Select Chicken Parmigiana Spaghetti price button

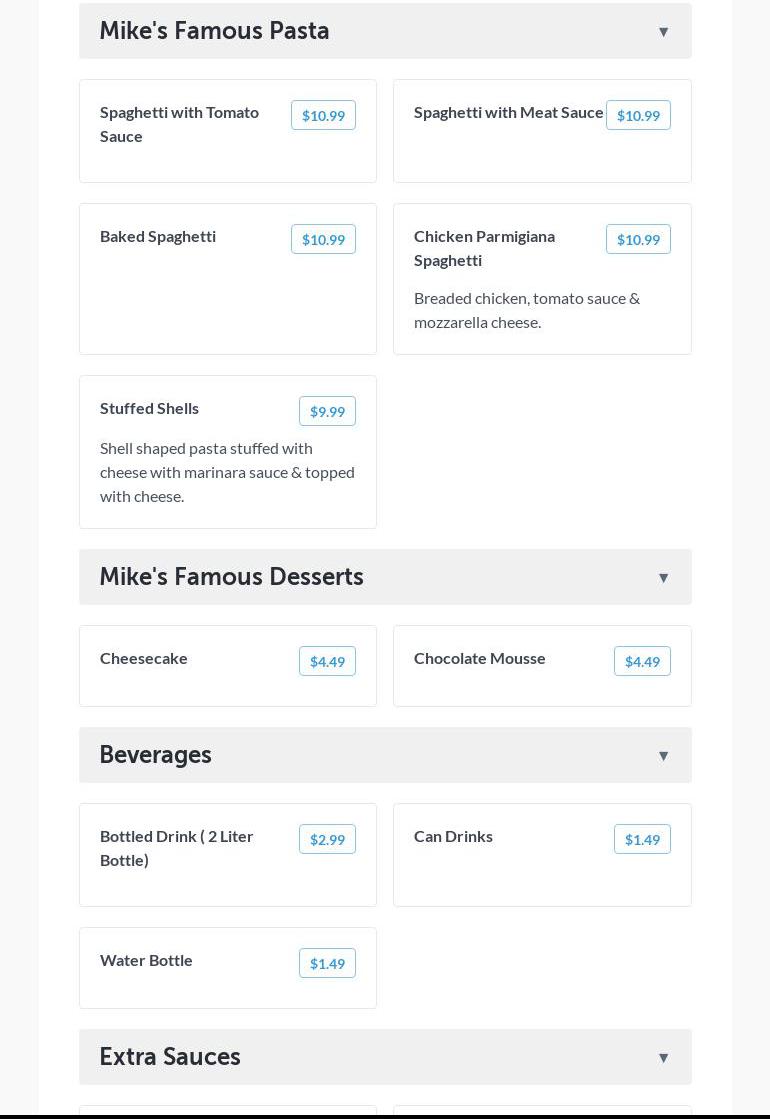pos(638,240)
